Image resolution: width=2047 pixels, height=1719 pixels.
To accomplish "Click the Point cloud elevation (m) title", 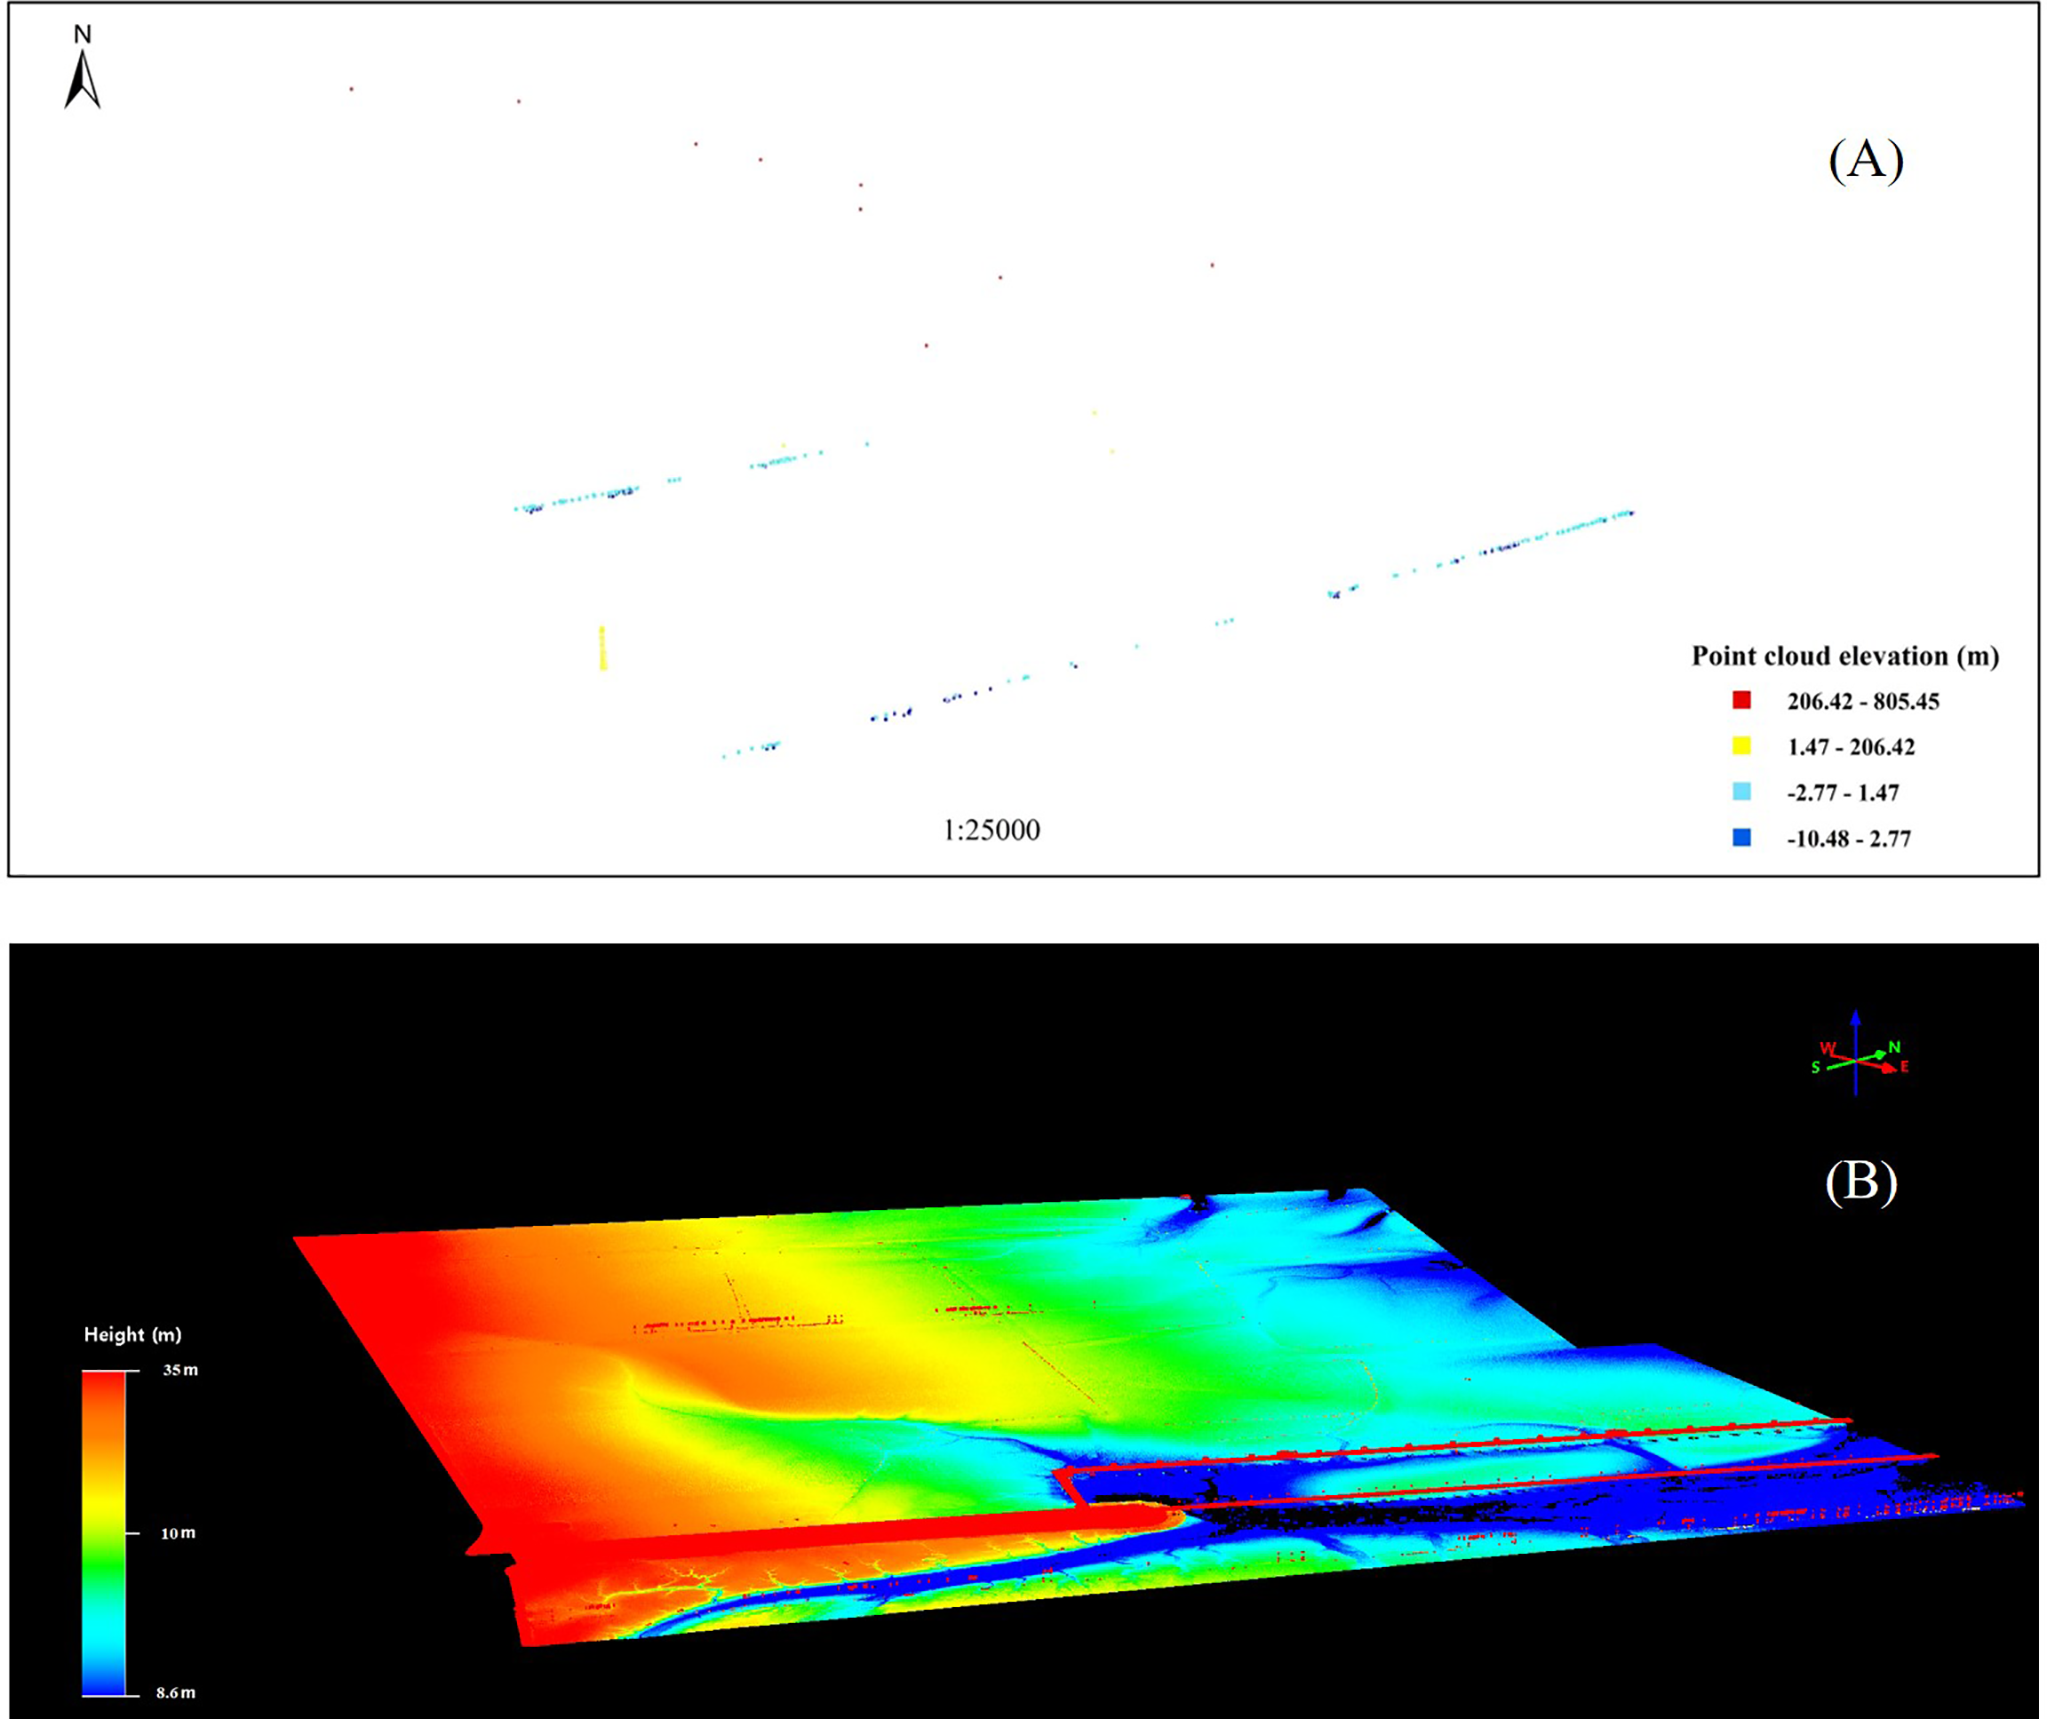I will (x=1845, y=656).
